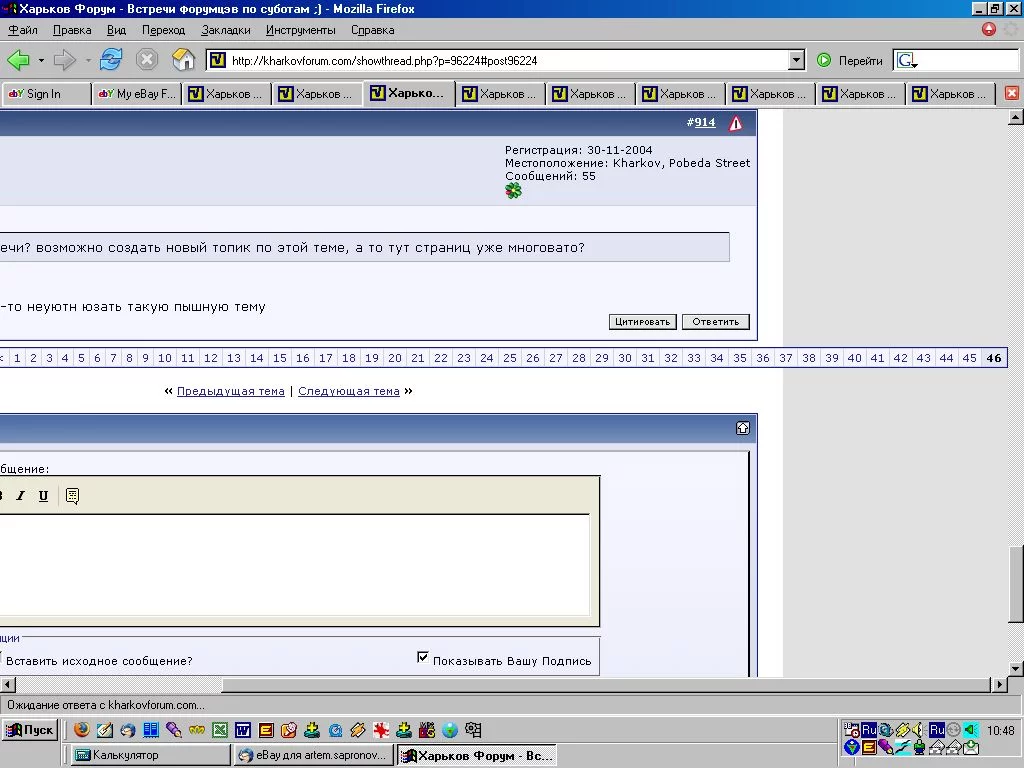Click the report post warning triangle icon
Image resolution: width=1024 pixels, height=768 pixels.
pyautogui.click(x=736, y=123)
